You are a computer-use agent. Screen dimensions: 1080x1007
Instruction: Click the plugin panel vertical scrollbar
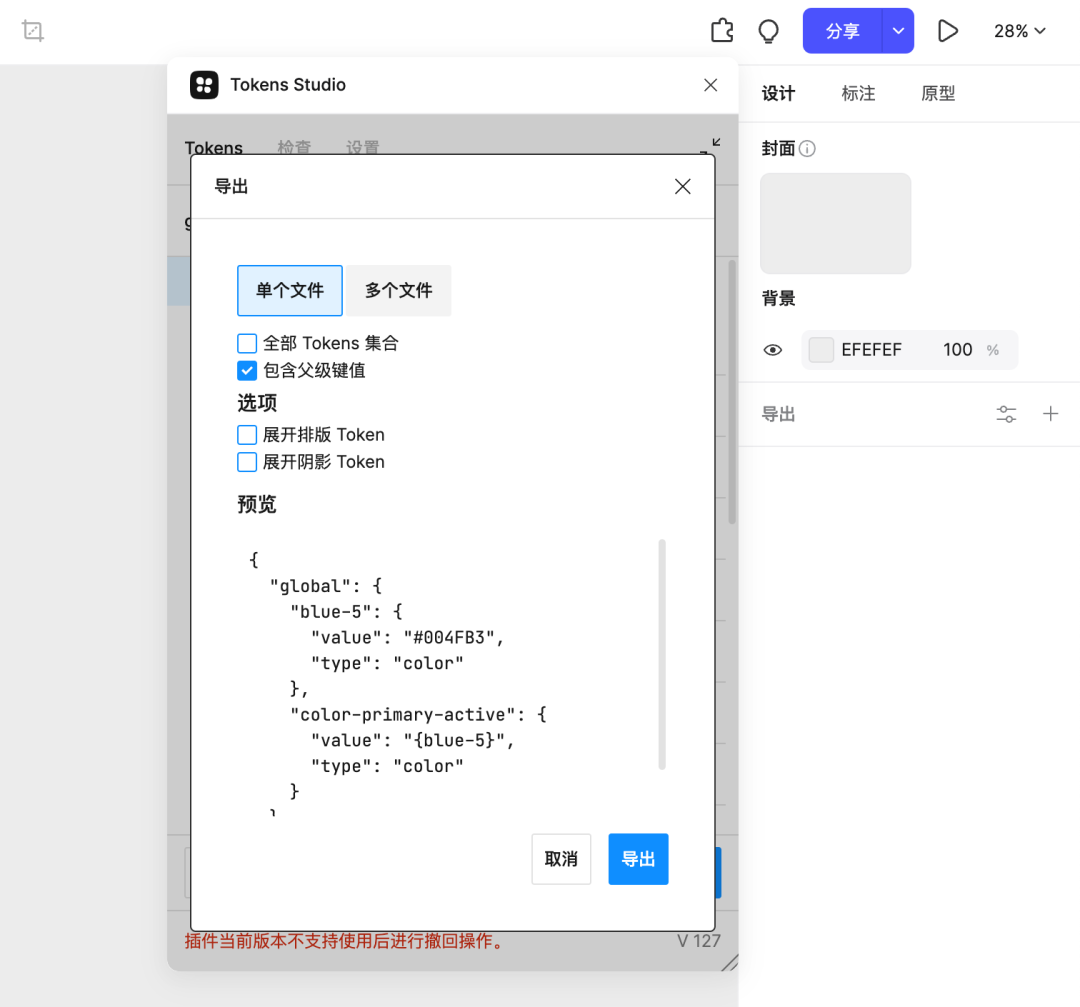click(732, 392)
